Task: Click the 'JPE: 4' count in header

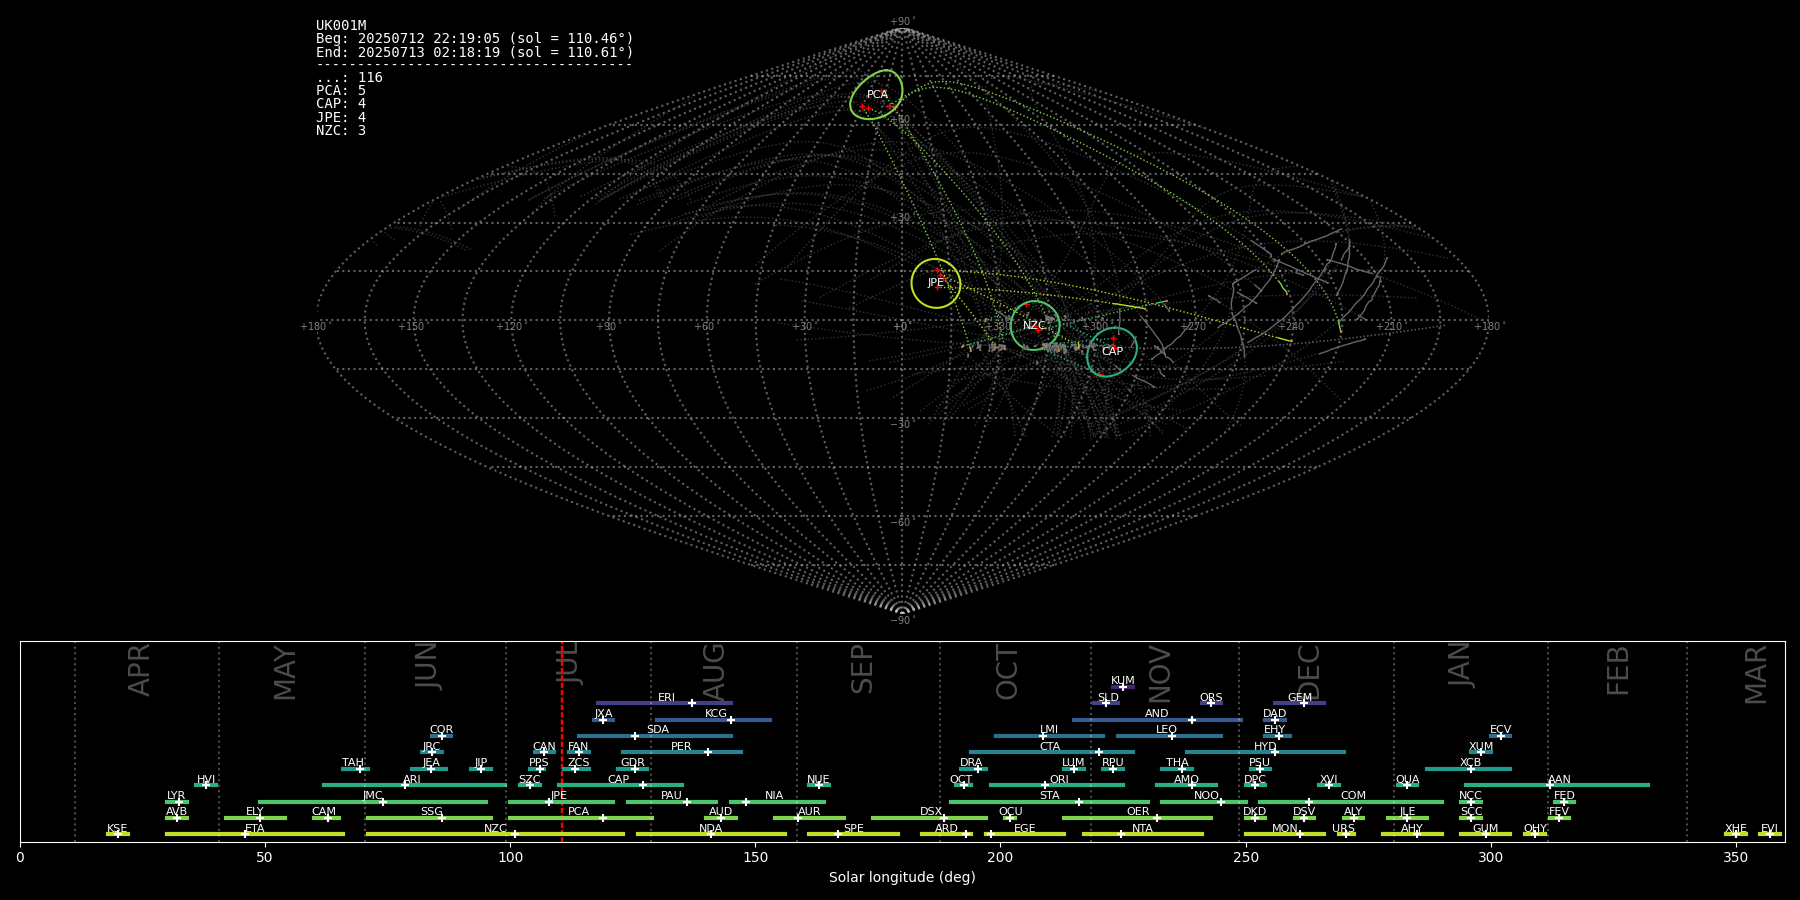Action: coord(341,117)
